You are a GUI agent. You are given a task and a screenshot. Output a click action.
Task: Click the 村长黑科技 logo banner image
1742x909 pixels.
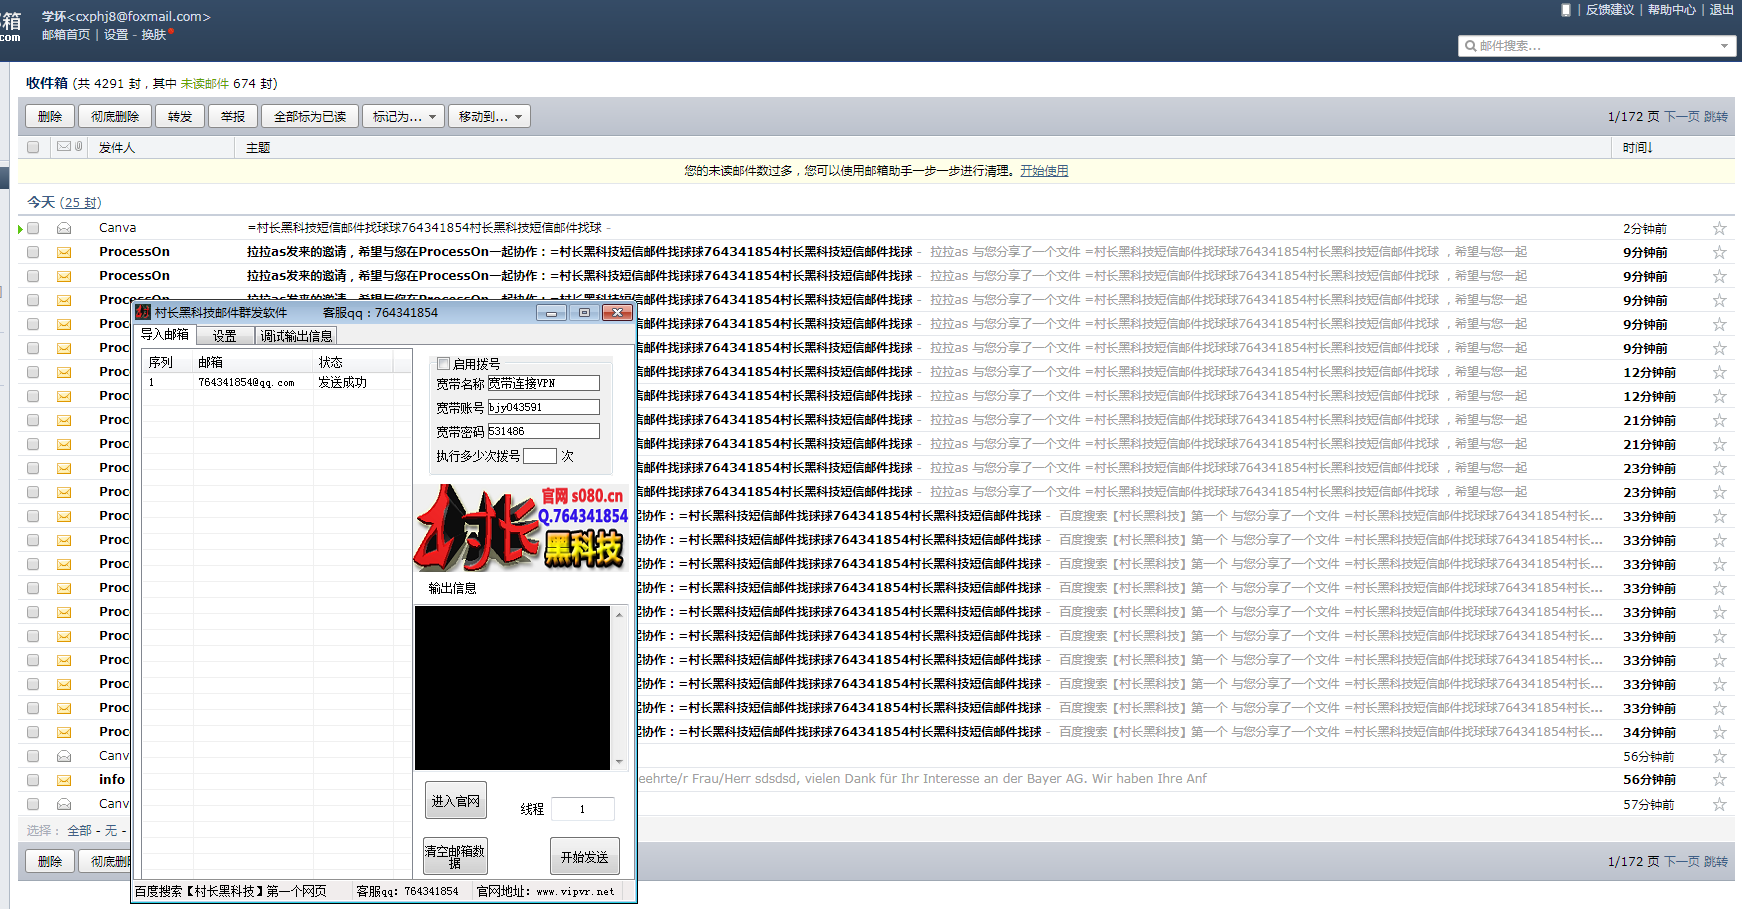(x=522, y=528)
